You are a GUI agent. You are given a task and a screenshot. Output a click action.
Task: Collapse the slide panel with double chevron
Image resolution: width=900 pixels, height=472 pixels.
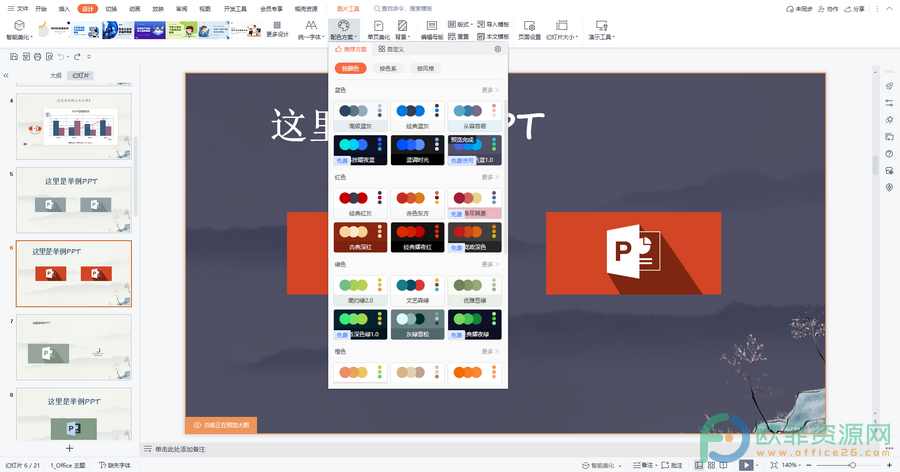pos(6,75)
